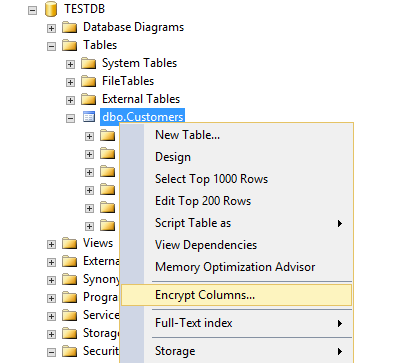417x363 pixels.
Task: Collapse the TESTDB database node
Action: 32,10
